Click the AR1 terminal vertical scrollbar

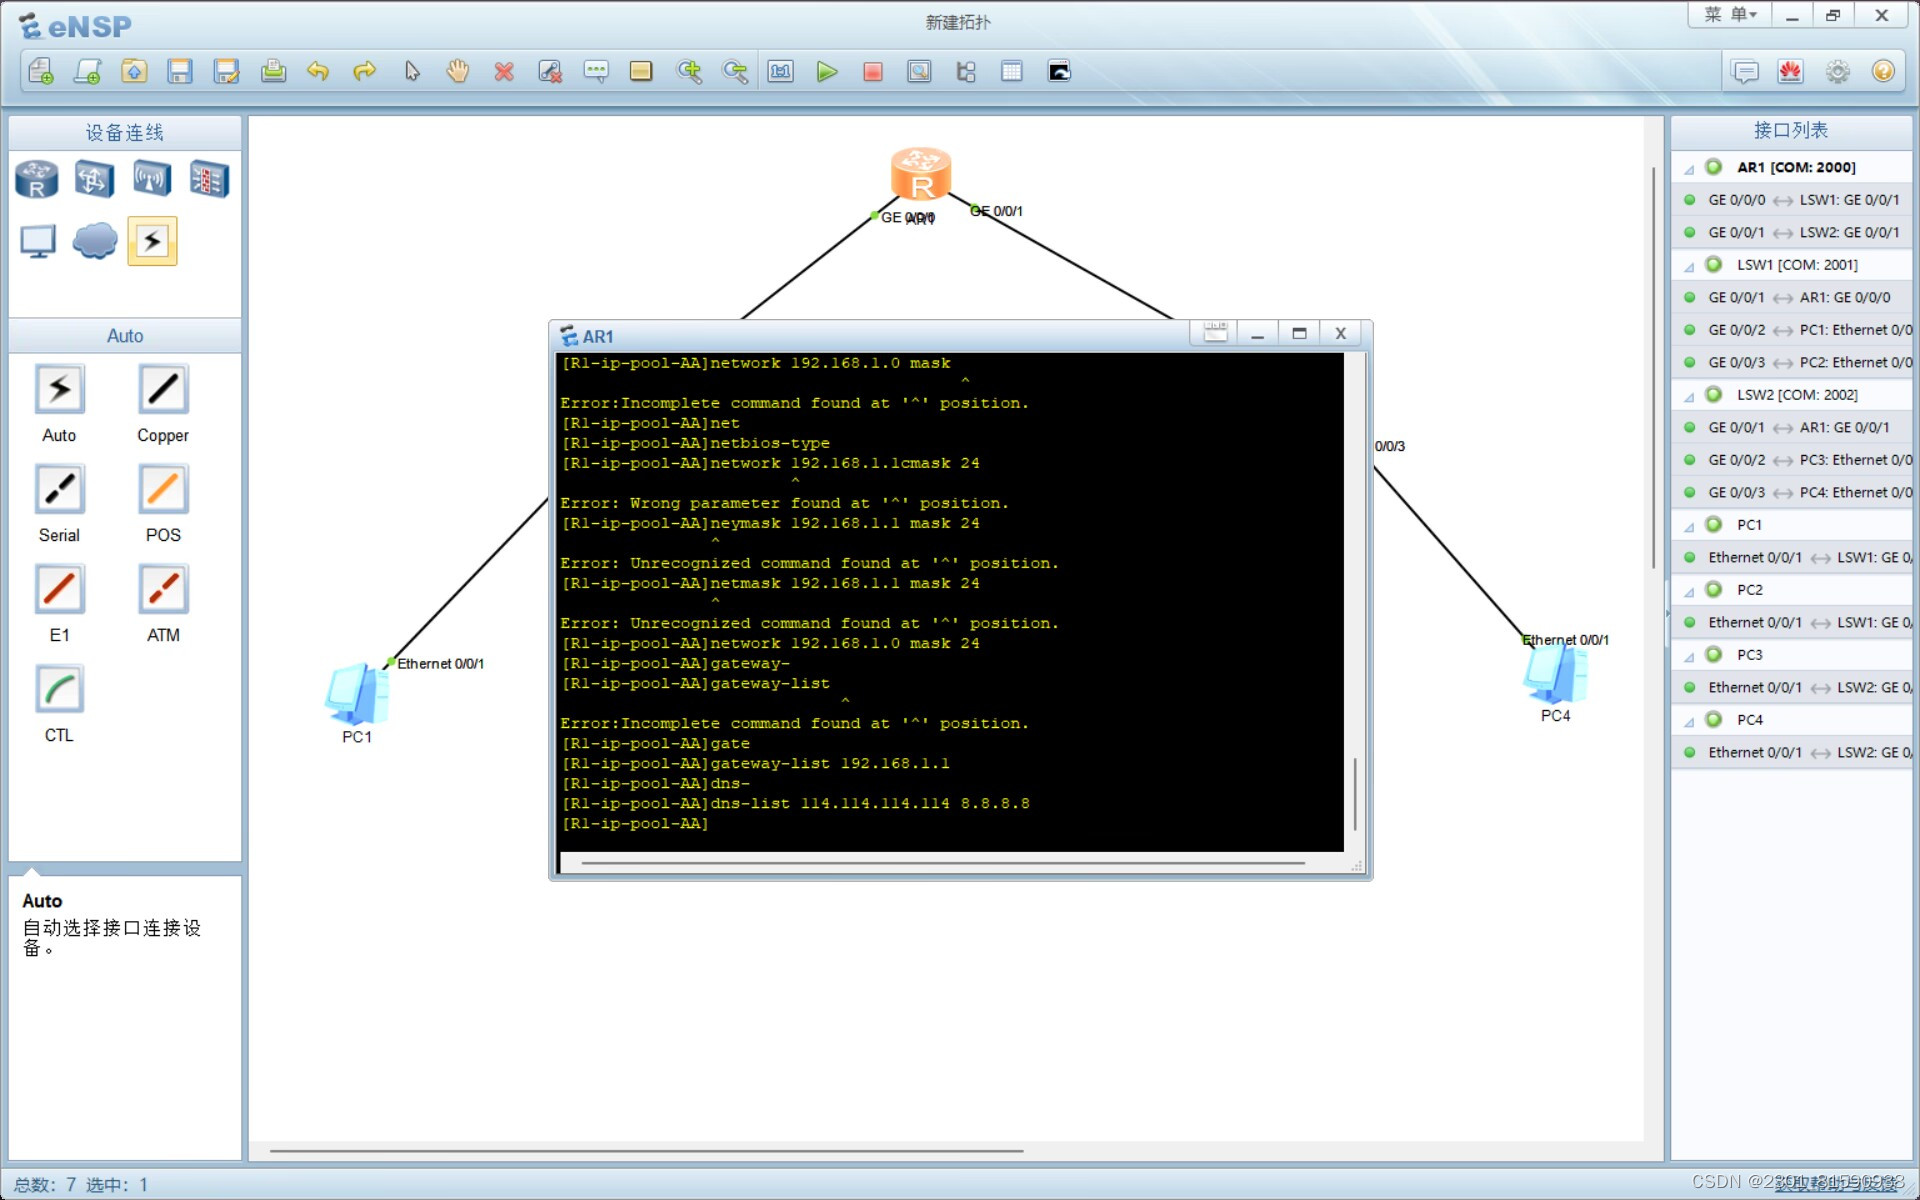[x=1355, y=794]
